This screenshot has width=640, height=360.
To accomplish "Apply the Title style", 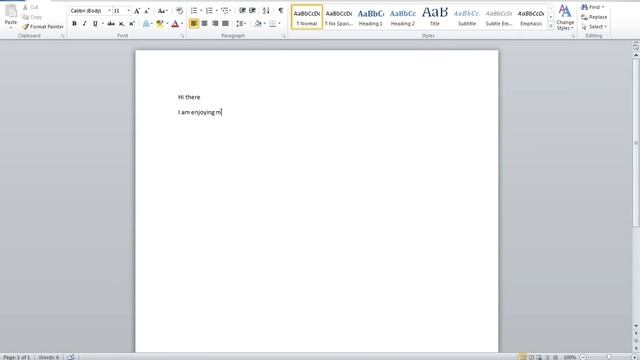I will [435, 17].
